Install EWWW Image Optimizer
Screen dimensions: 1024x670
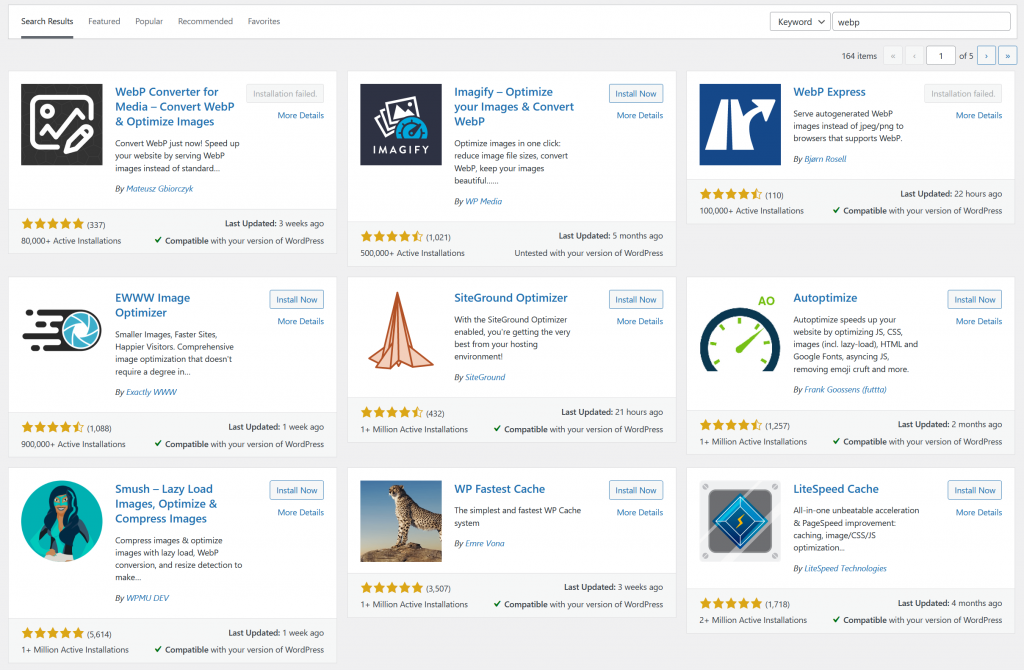296,299
